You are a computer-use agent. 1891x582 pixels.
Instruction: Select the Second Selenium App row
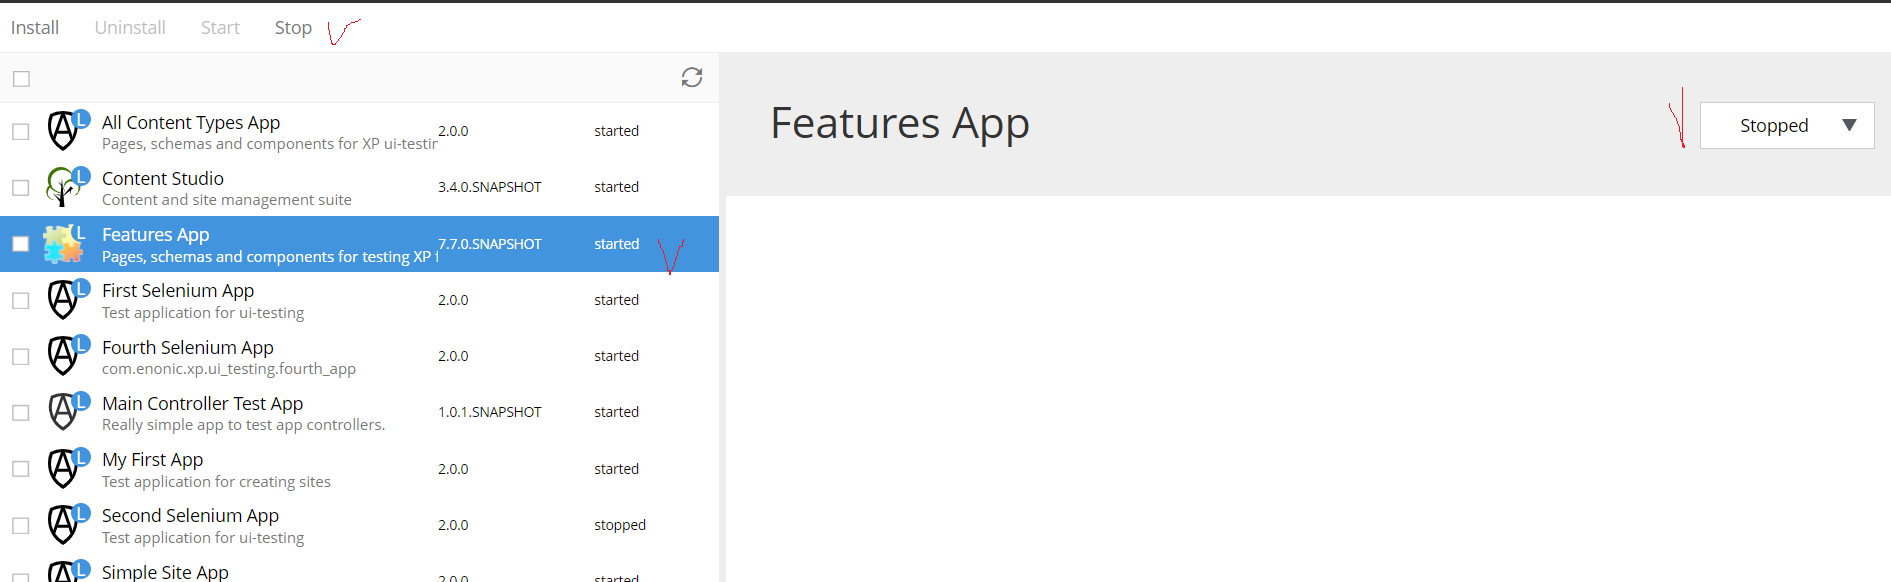pos(300,524)
